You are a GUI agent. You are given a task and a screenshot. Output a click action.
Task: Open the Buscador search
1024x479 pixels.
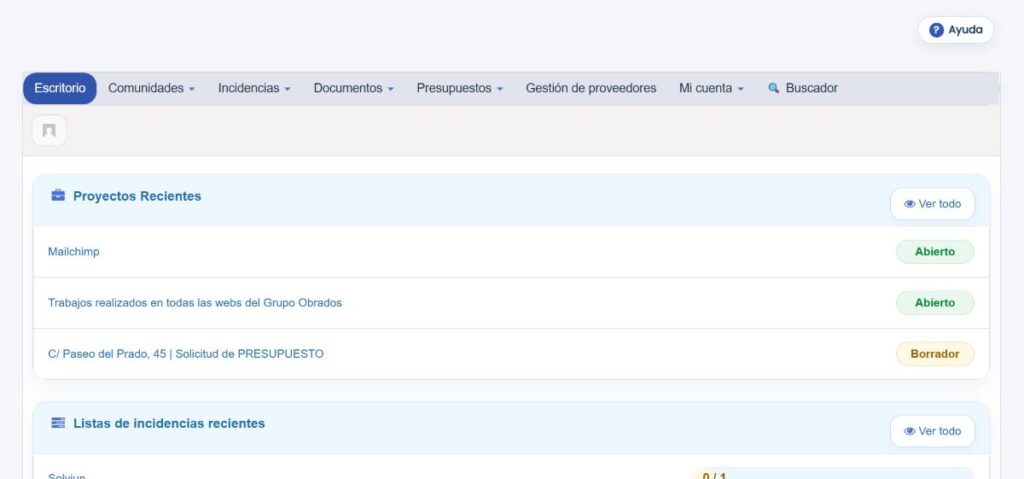pyautogui.click(x=803, y=88)
